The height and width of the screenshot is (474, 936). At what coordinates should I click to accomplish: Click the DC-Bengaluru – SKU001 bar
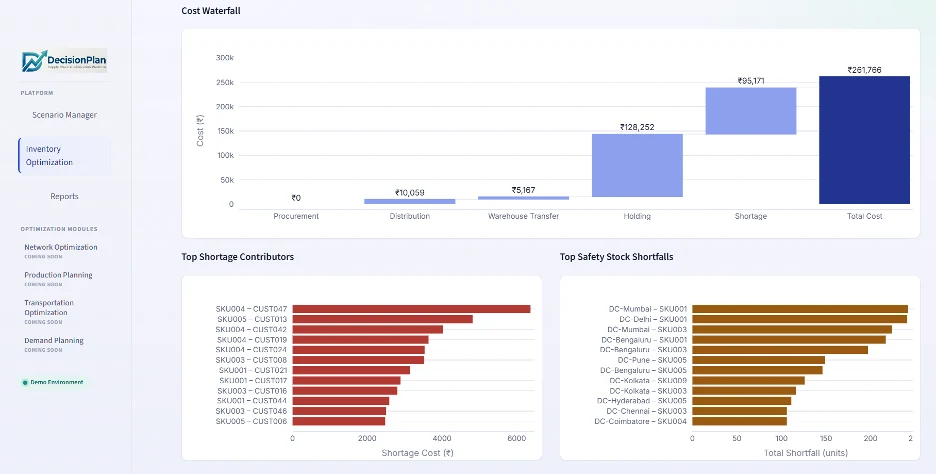tap(789, 340)
